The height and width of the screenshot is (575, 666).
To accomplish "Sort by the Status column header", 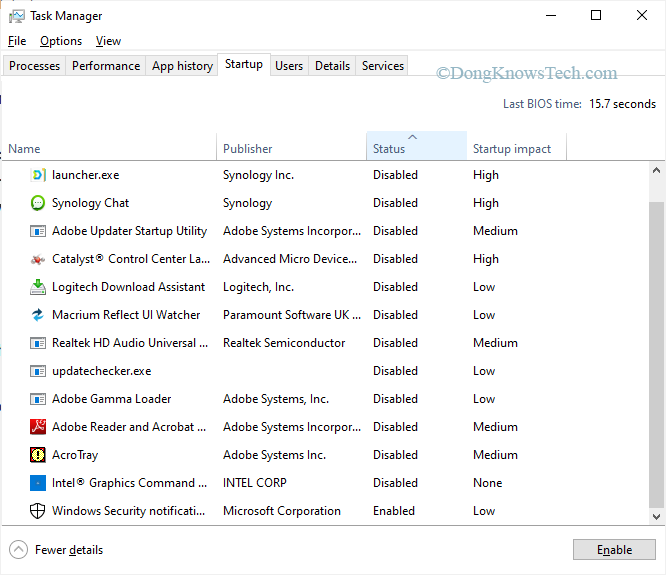I will pos(417,147).
